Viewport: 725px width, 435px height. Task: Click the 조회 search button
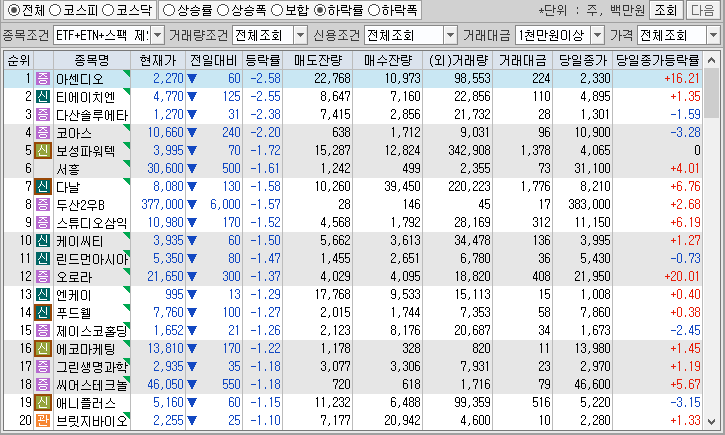[666, 10]
